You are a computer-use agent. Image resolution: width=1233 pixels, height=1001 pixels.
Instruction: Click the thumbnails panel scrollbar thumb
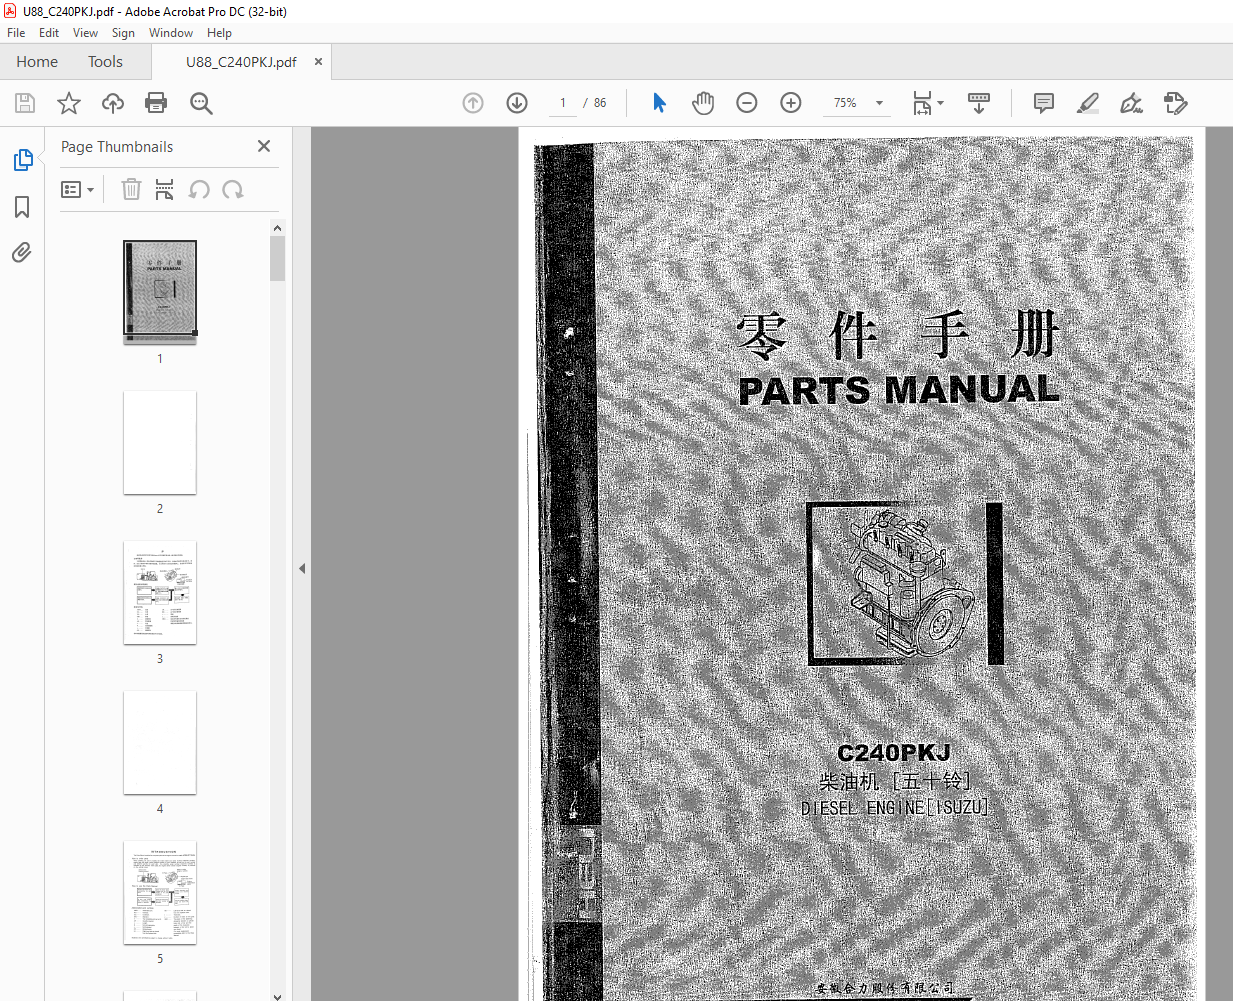tap(277, 259)
